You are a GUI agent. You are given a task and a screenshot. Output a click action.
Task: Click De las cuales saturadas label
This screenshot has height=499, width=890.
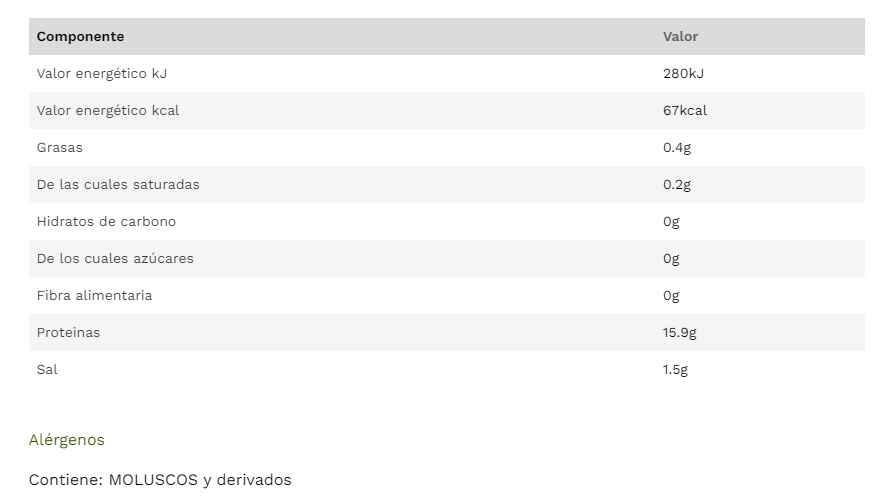(x=118, y=184)
